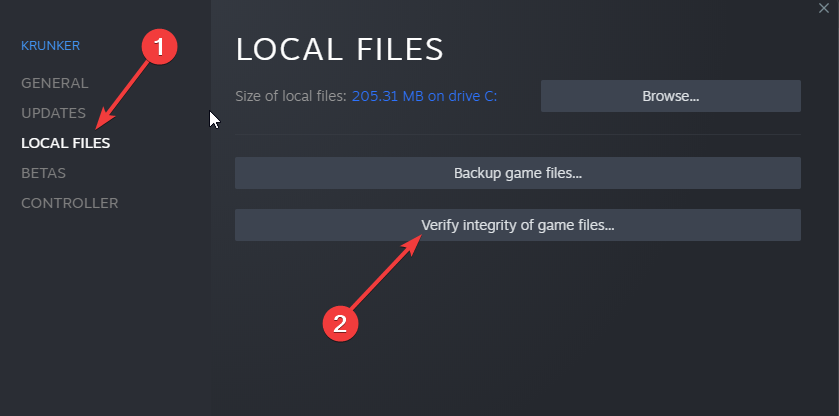Open the CONTROLLER settings tab
Screen dimensions: 839x416
[x=70, y=203]
